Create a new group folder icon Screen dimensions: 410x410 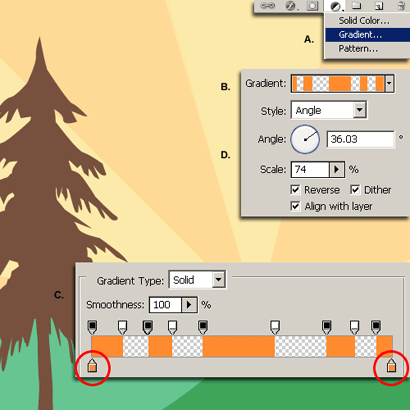pos(357,5)
